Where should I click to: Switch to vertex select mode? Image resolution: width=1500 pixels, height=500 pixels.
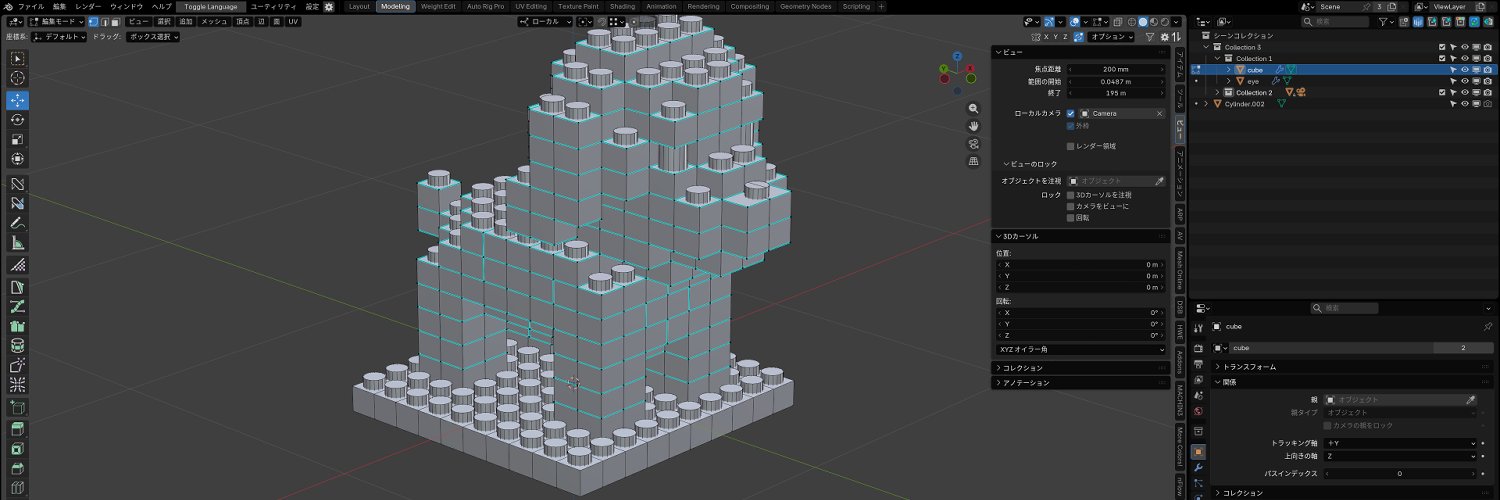[x=93, y=21]
